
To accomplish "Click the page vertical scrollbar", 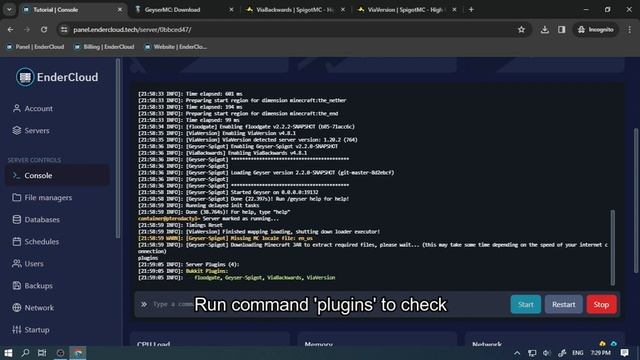I will pyautogui.click(x=636, y=200).
